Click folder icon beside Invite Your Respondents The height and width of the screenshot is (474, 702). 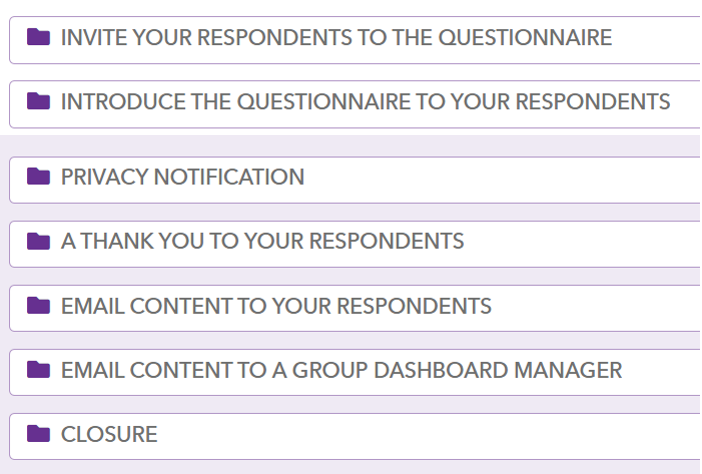pyautogui.click(x=38, y=37)
